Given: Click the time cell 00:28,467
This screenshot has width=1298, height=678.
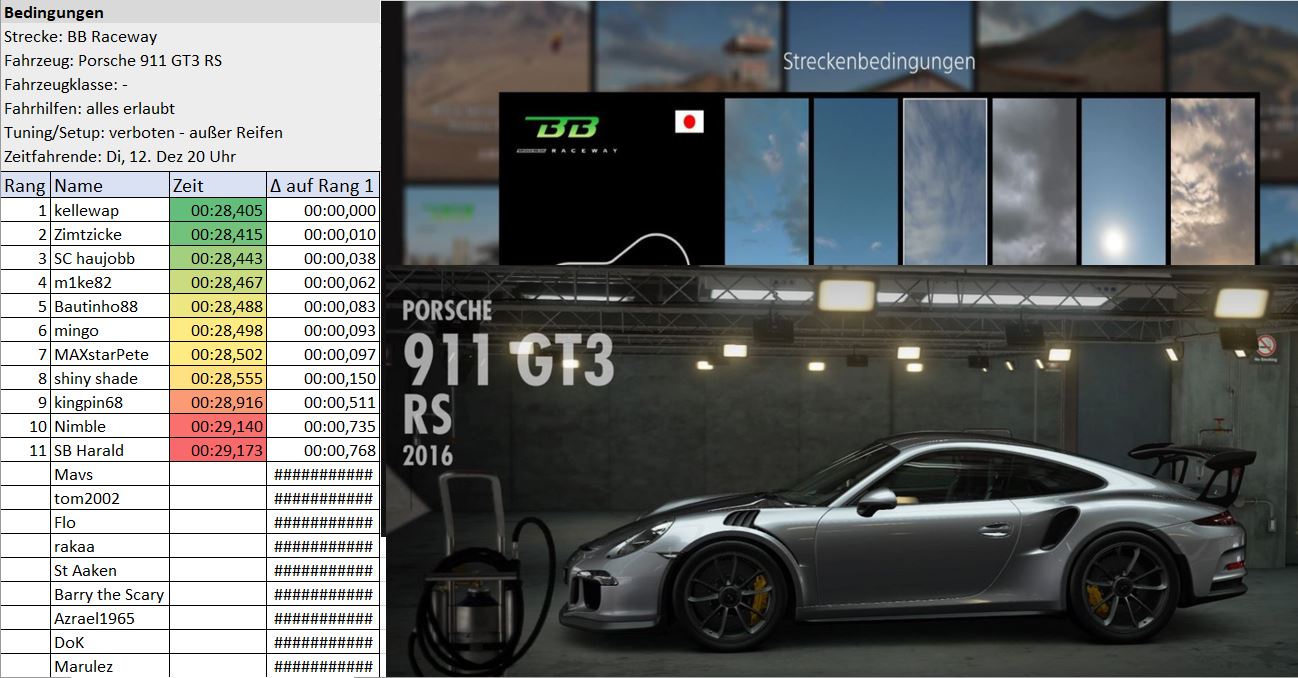Looking at the screenshot, I should 218,282.
